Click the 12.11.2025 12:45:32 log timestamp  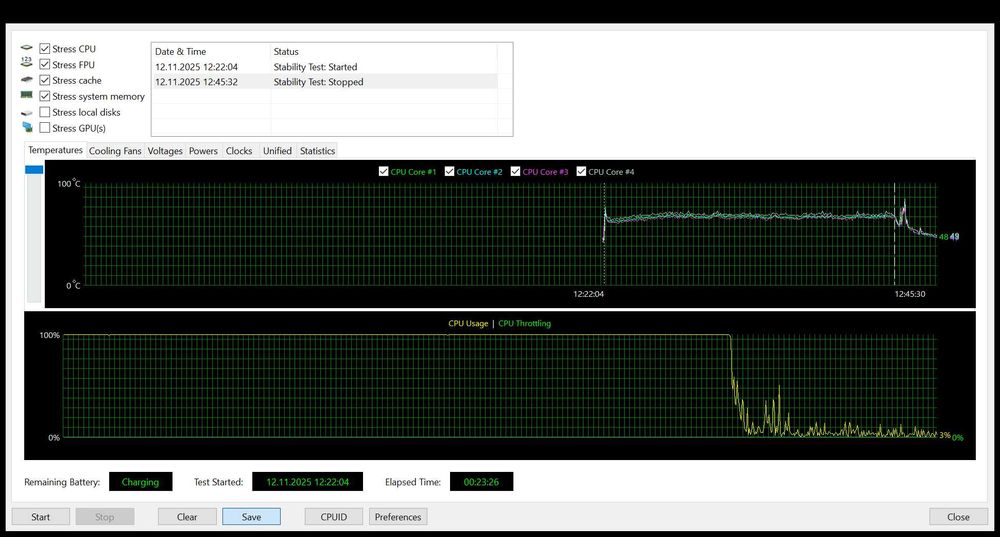click(196, 82)
